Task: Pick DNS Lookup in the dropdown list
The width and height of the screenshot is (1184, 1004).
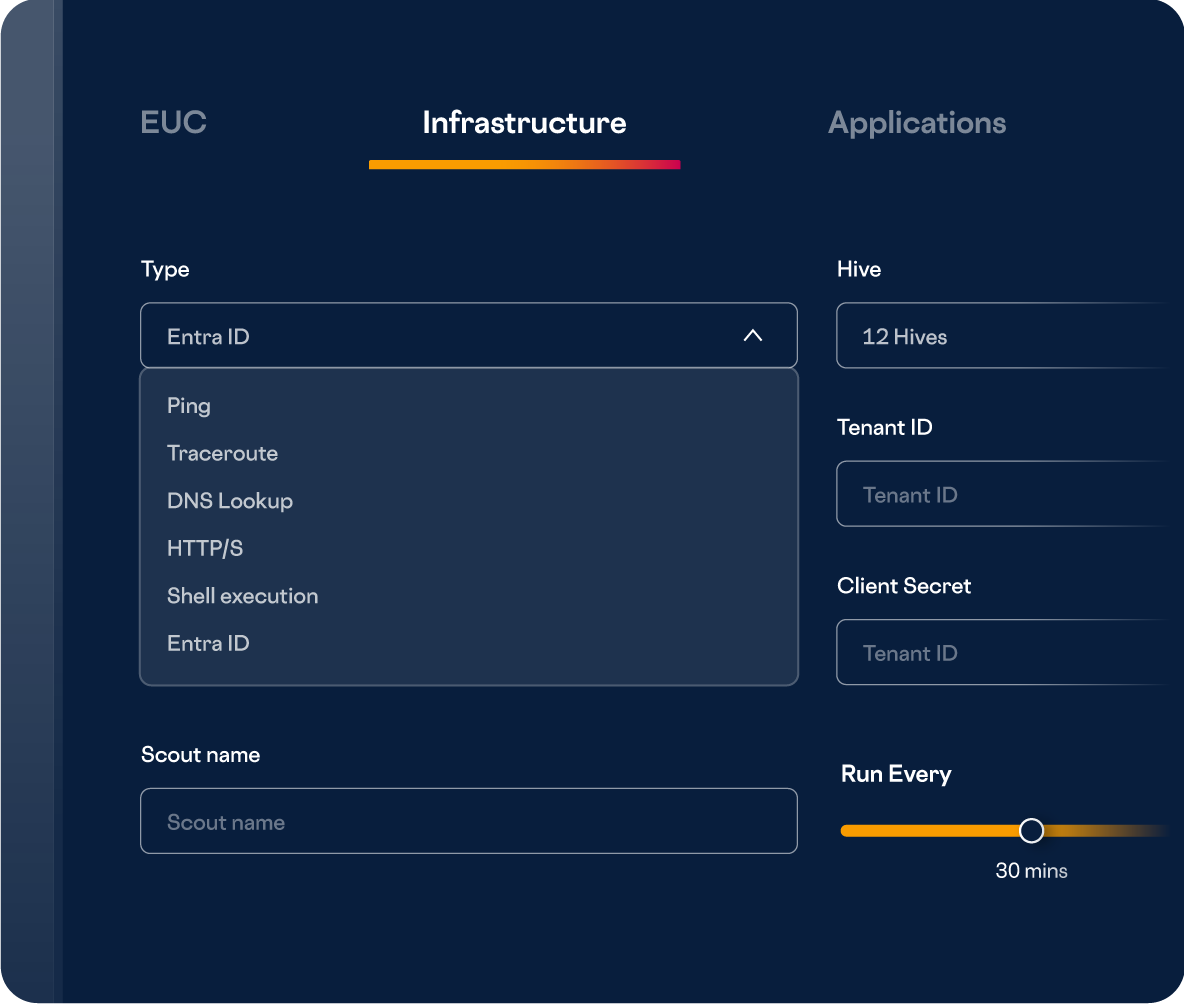Action: coord(230,501)
